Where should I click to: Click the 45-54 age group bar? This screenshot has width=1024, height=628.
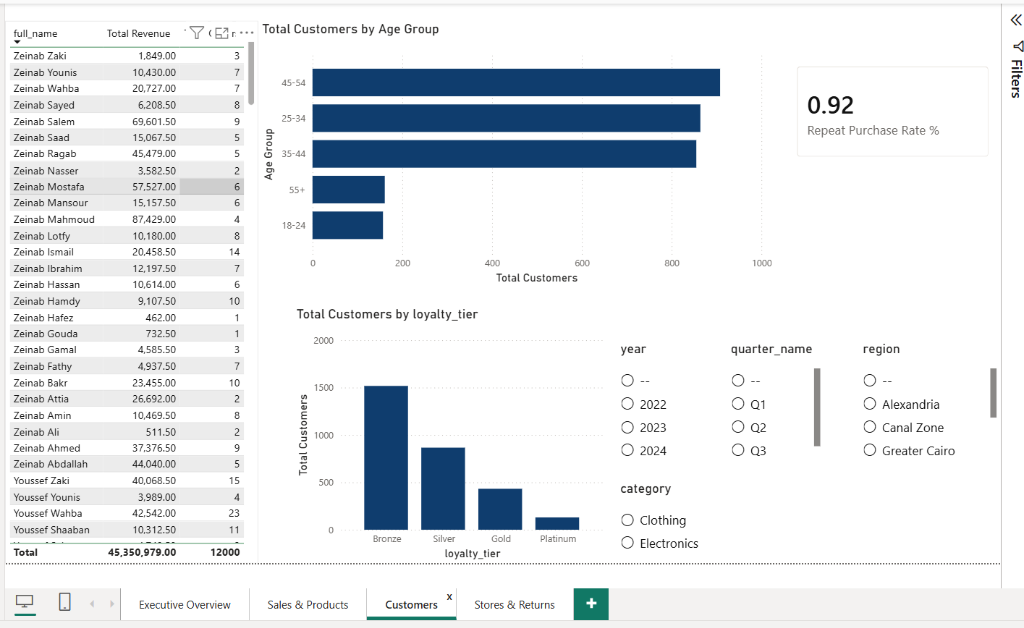516,82
